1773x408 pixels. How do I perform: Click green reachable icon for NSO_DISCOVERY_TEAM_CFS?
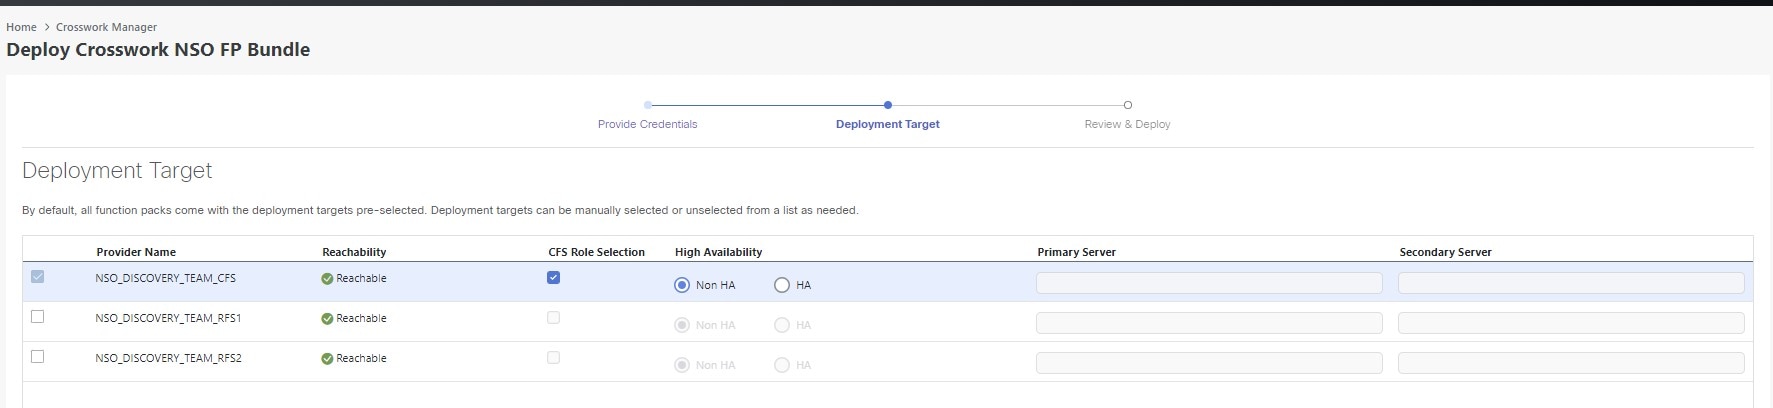(x=327, y=279)
